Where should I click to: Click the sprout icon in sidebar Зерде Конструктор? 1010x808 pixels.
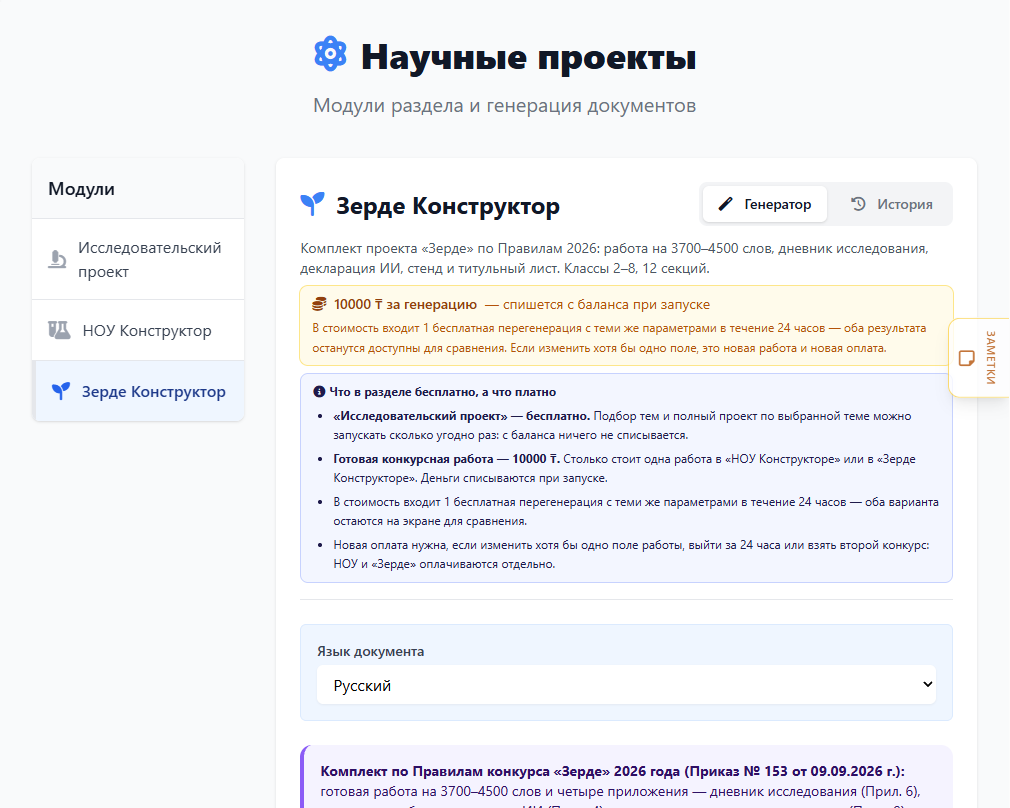[61, 390]
